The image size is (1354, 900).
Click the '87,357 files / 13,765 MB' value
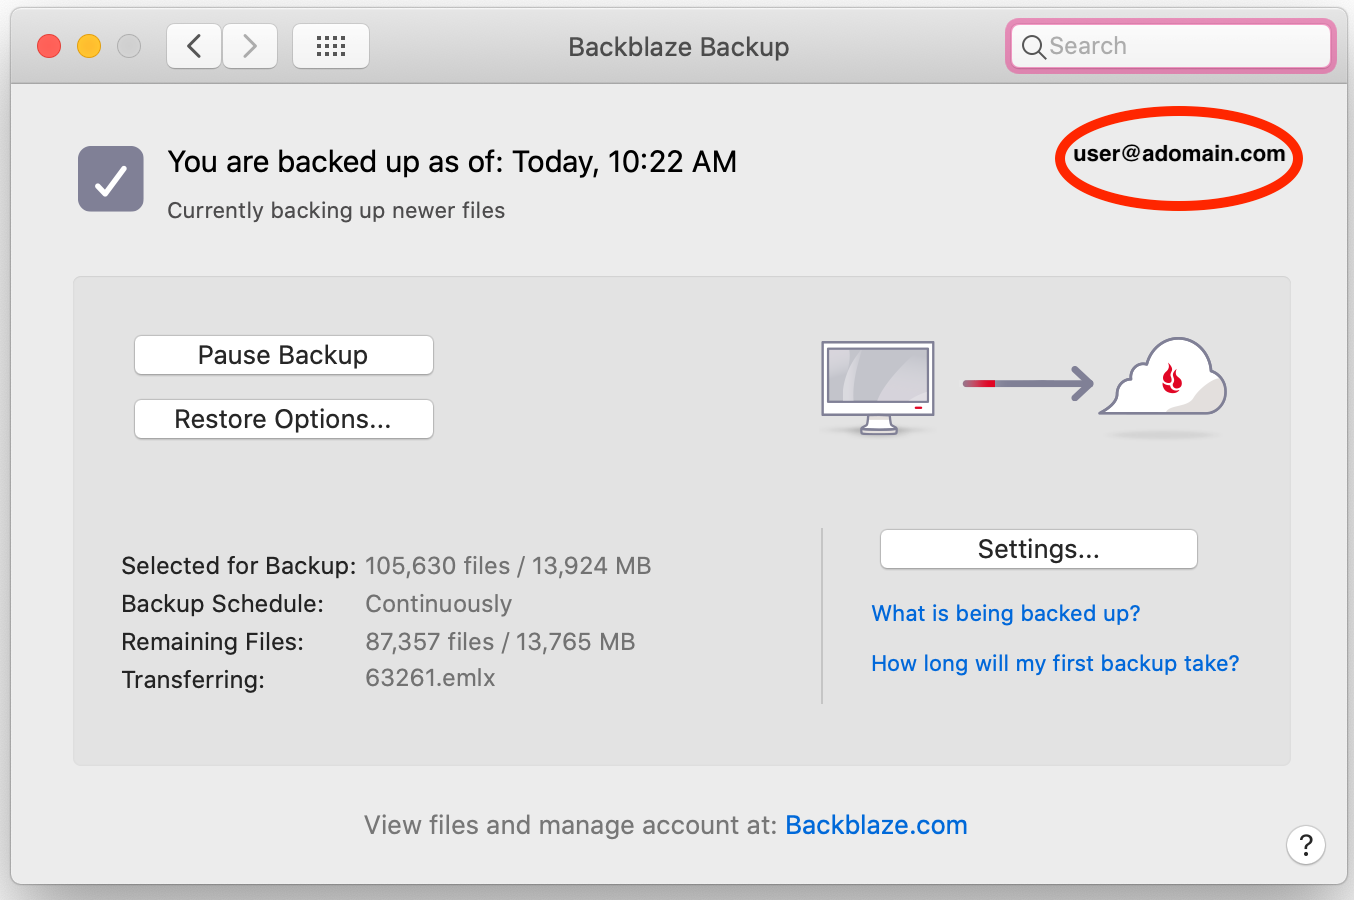coord(500,642)
